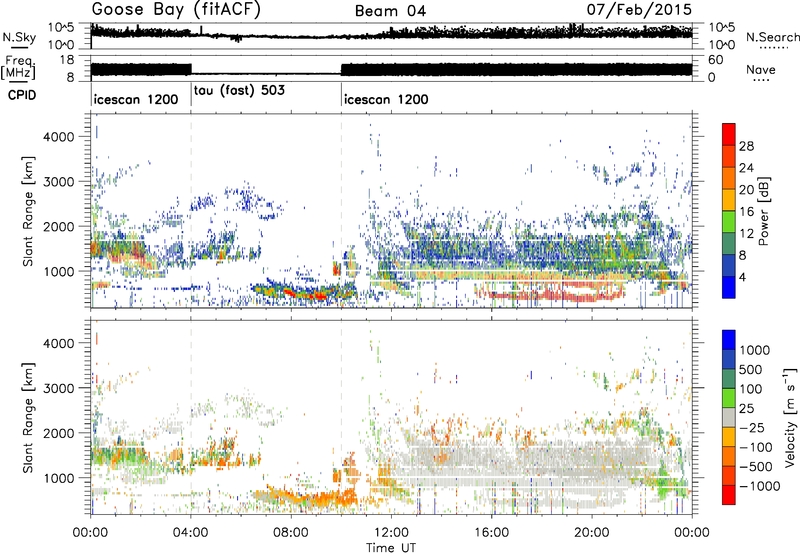The height and width of the screenshot is (554, 800).
Task: Click 'Slant Range [km]' label of Velocity panel
Action: click(28, 418)
